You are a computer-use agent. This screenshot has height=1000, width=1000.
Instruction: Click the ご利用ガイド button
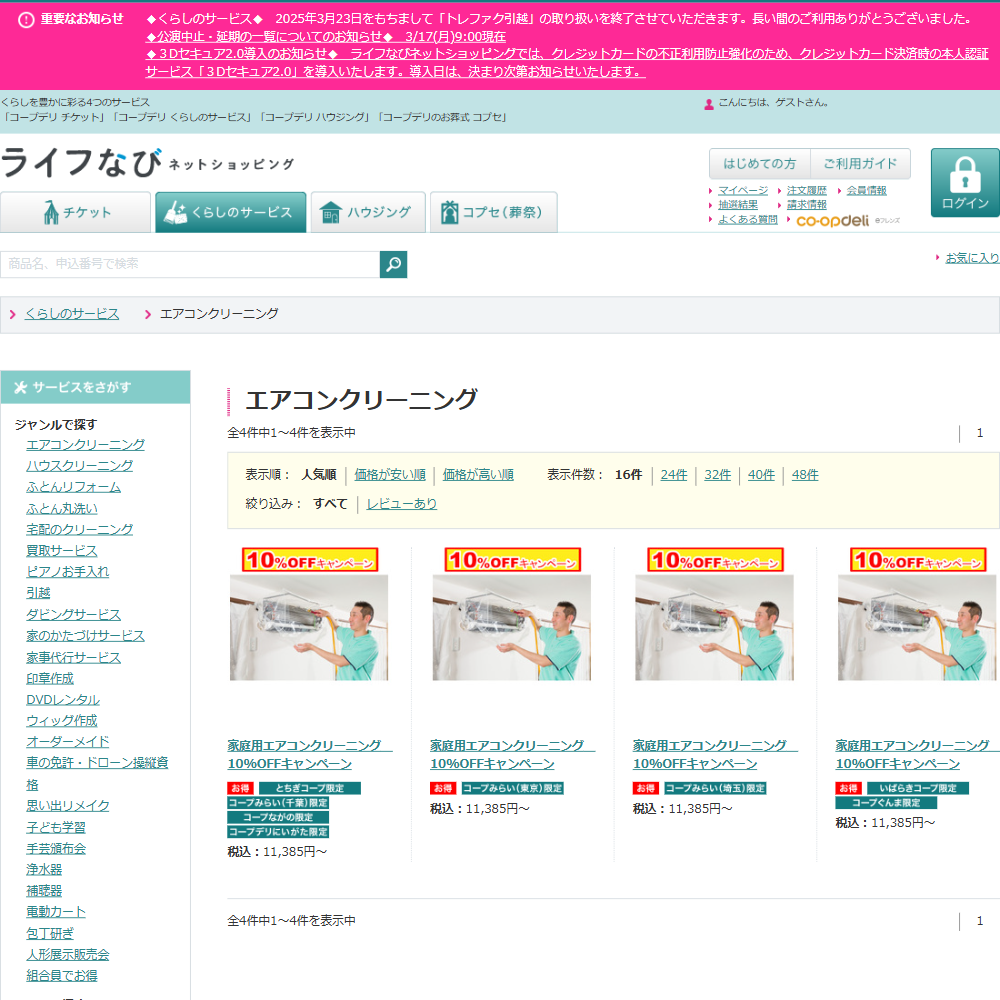pyautogui.click(x=860, y=163)
